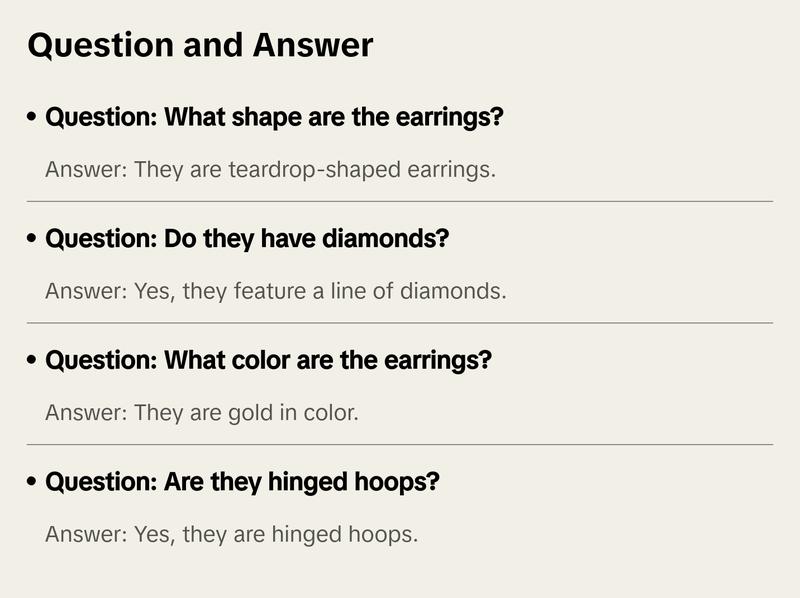The image size is (800, 598).
Task: Click the bullet before the earring shape question
Action: click(x=33, y=118)
